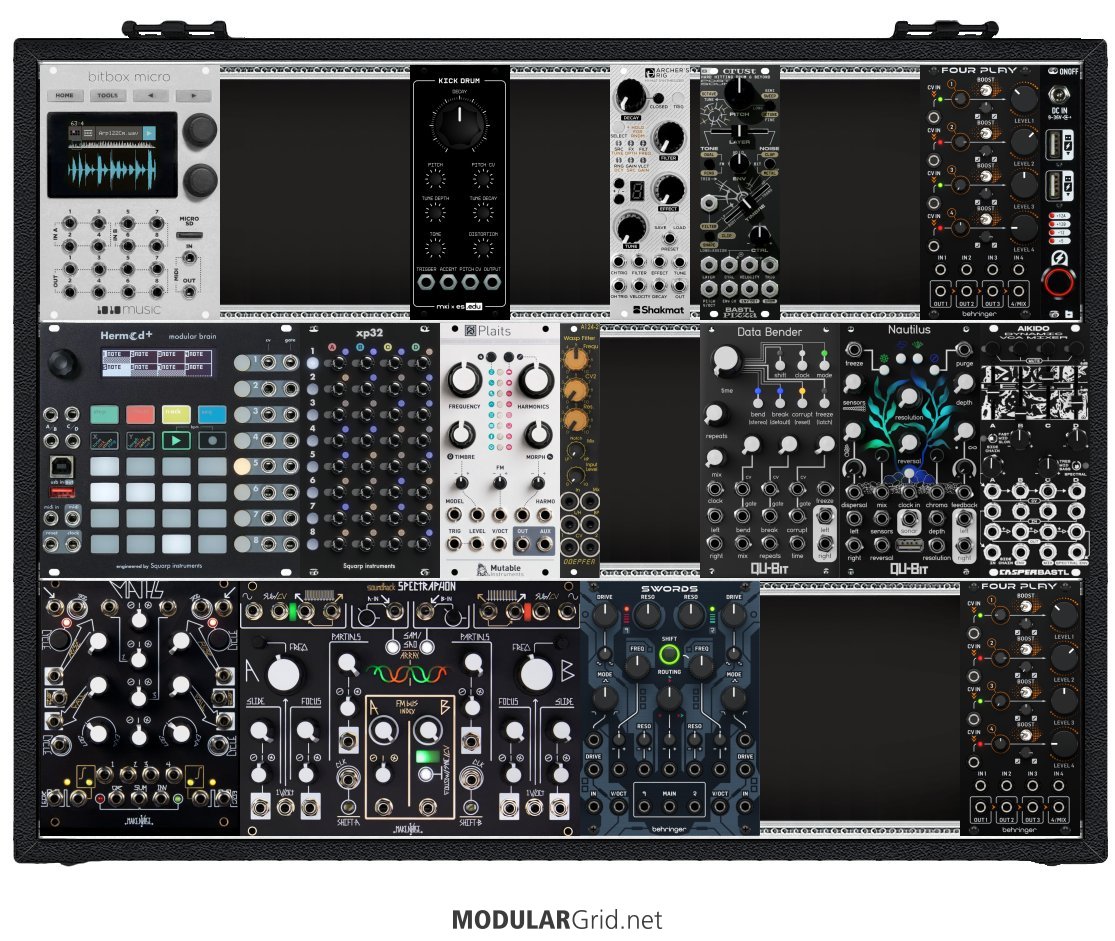Viewport: 1115px width, 941px height.
Task: Open TOOLS on the bitbox micro
Action: 107,95
